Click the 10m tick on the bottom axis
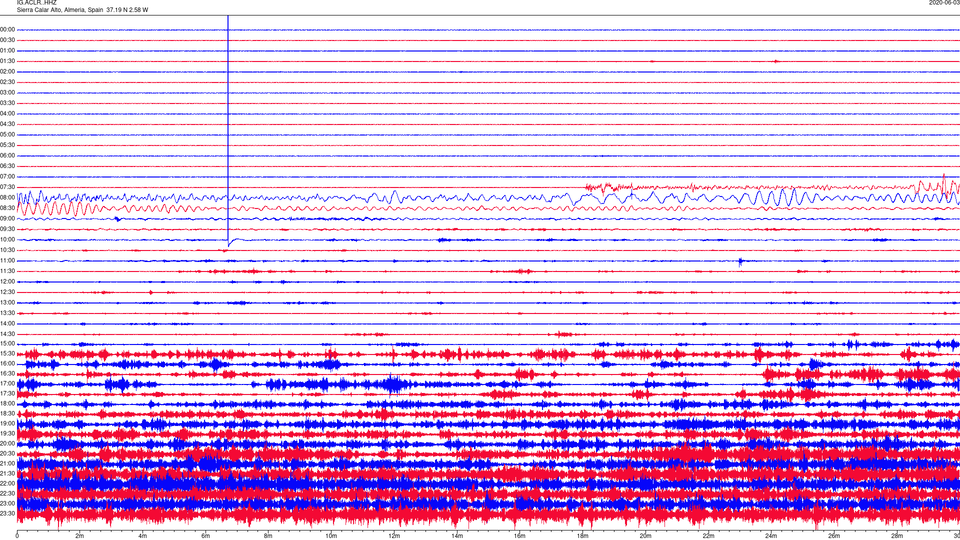Viewport: 960px width, 540px height. click(x=331, y=536)
